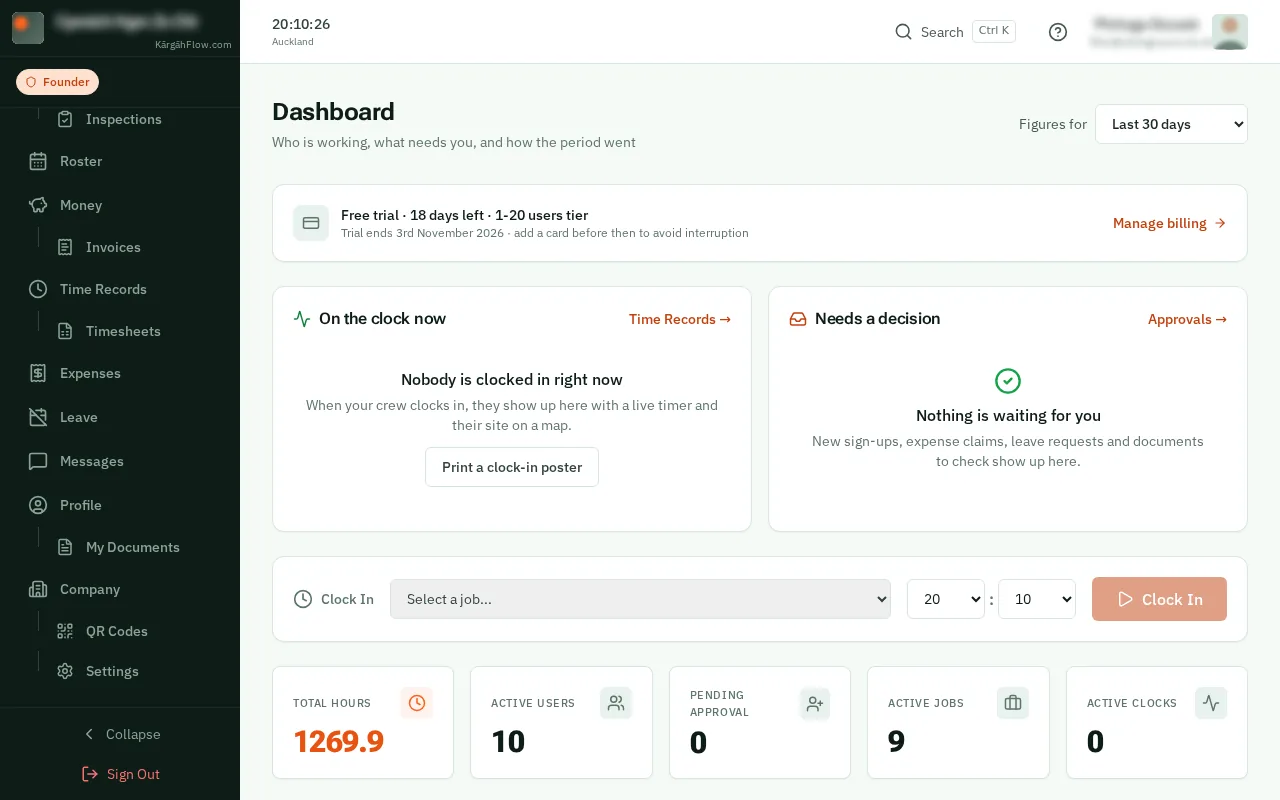Click the Money piggy bank icon
The width and height of the screenshot is (1280, 800).
click(38, 205)
